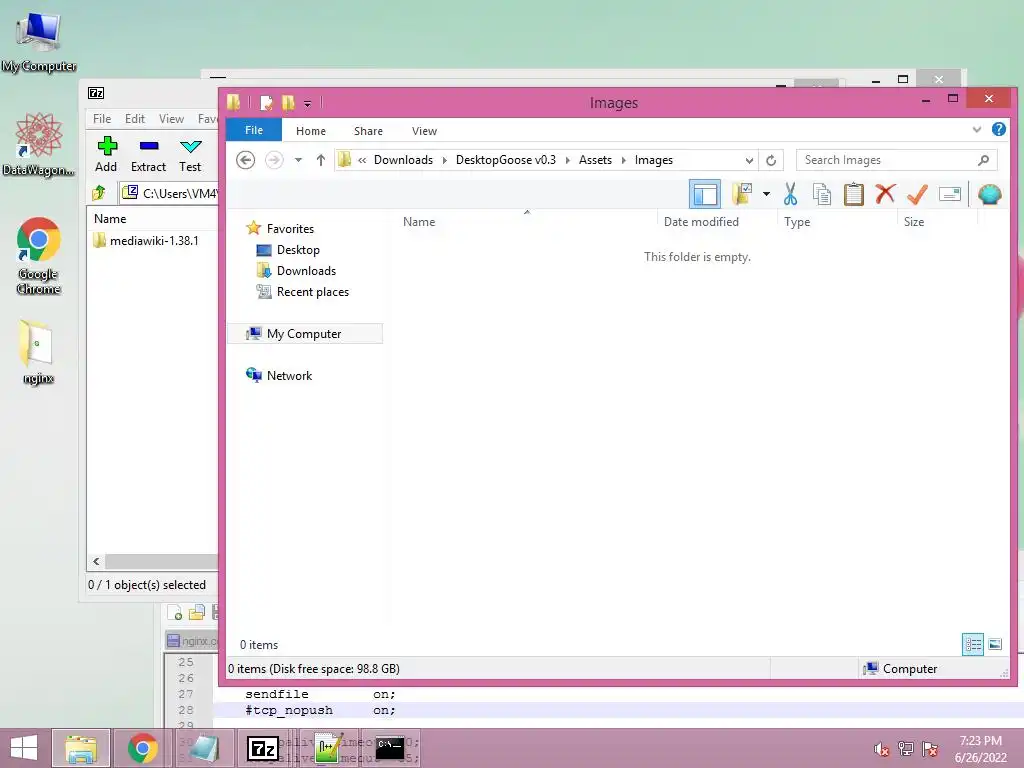Screen dimensions: 1024x768
Task: Click the Extract button in 7-Zip
Action: tap(148, 155)
